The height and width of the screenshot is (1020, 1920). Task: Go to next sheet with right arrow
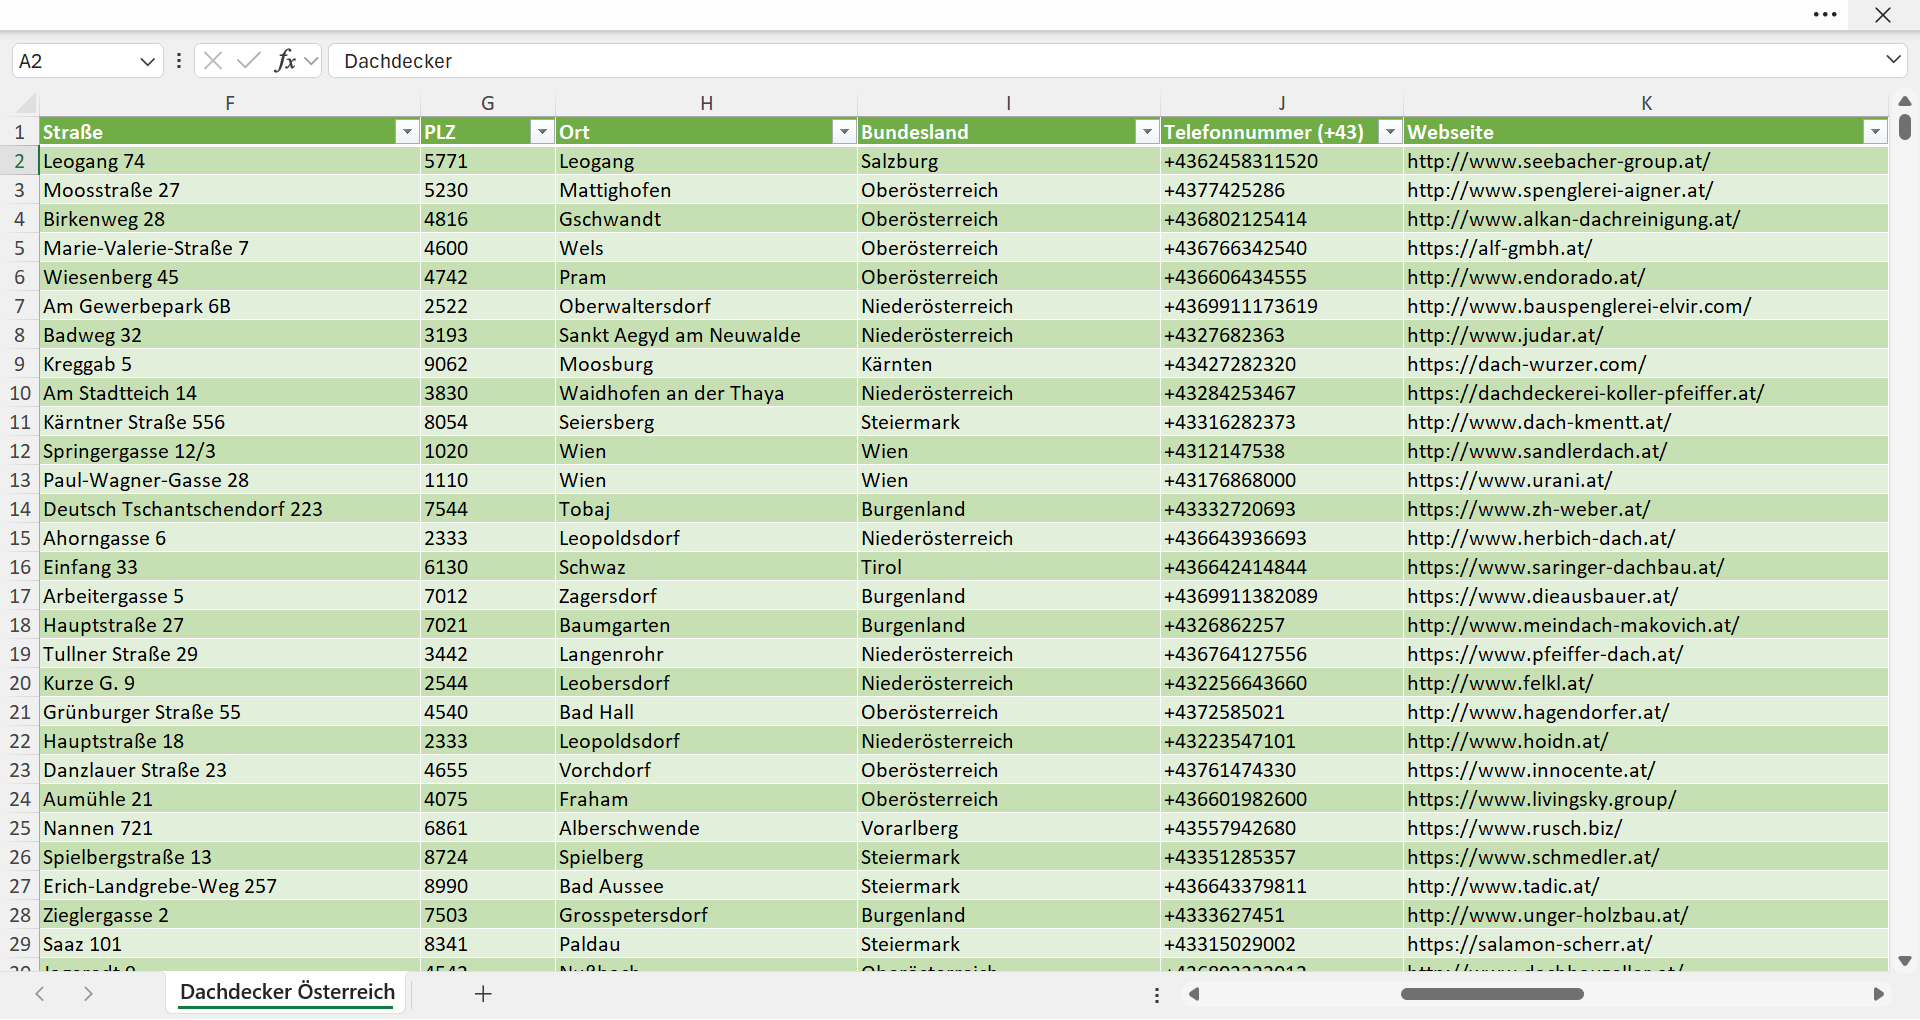(x=88, y=994)
